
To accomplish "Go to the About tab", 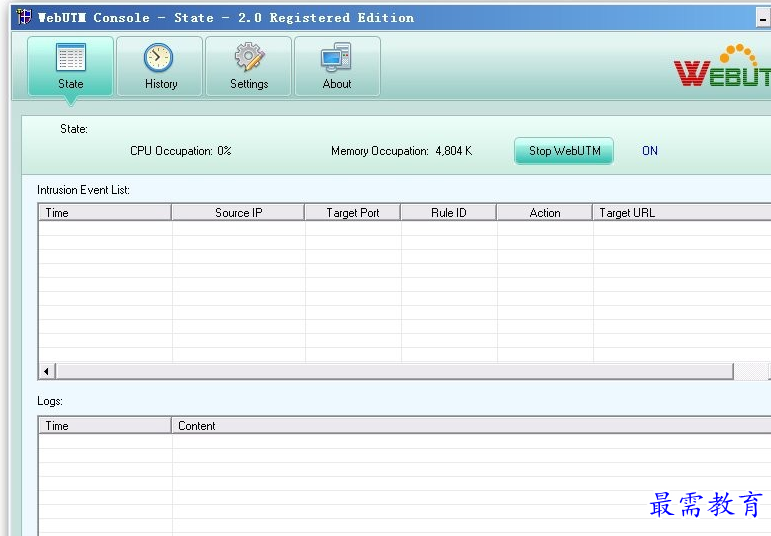I will (x=337, y=66).
